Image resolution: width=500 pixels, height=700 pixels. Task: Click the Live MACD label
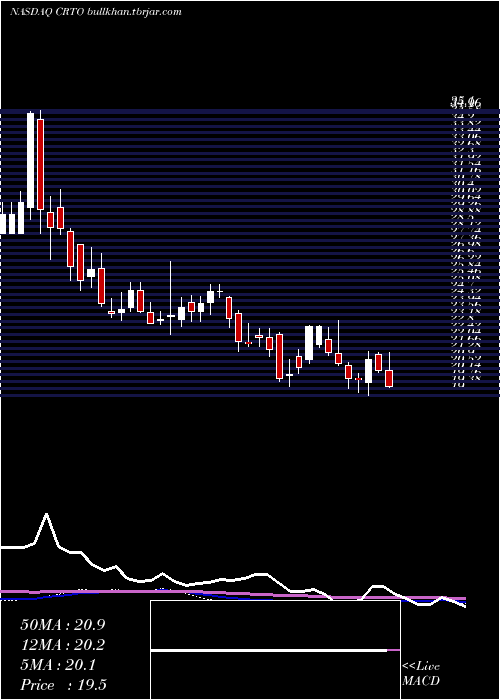pos(421,674)
